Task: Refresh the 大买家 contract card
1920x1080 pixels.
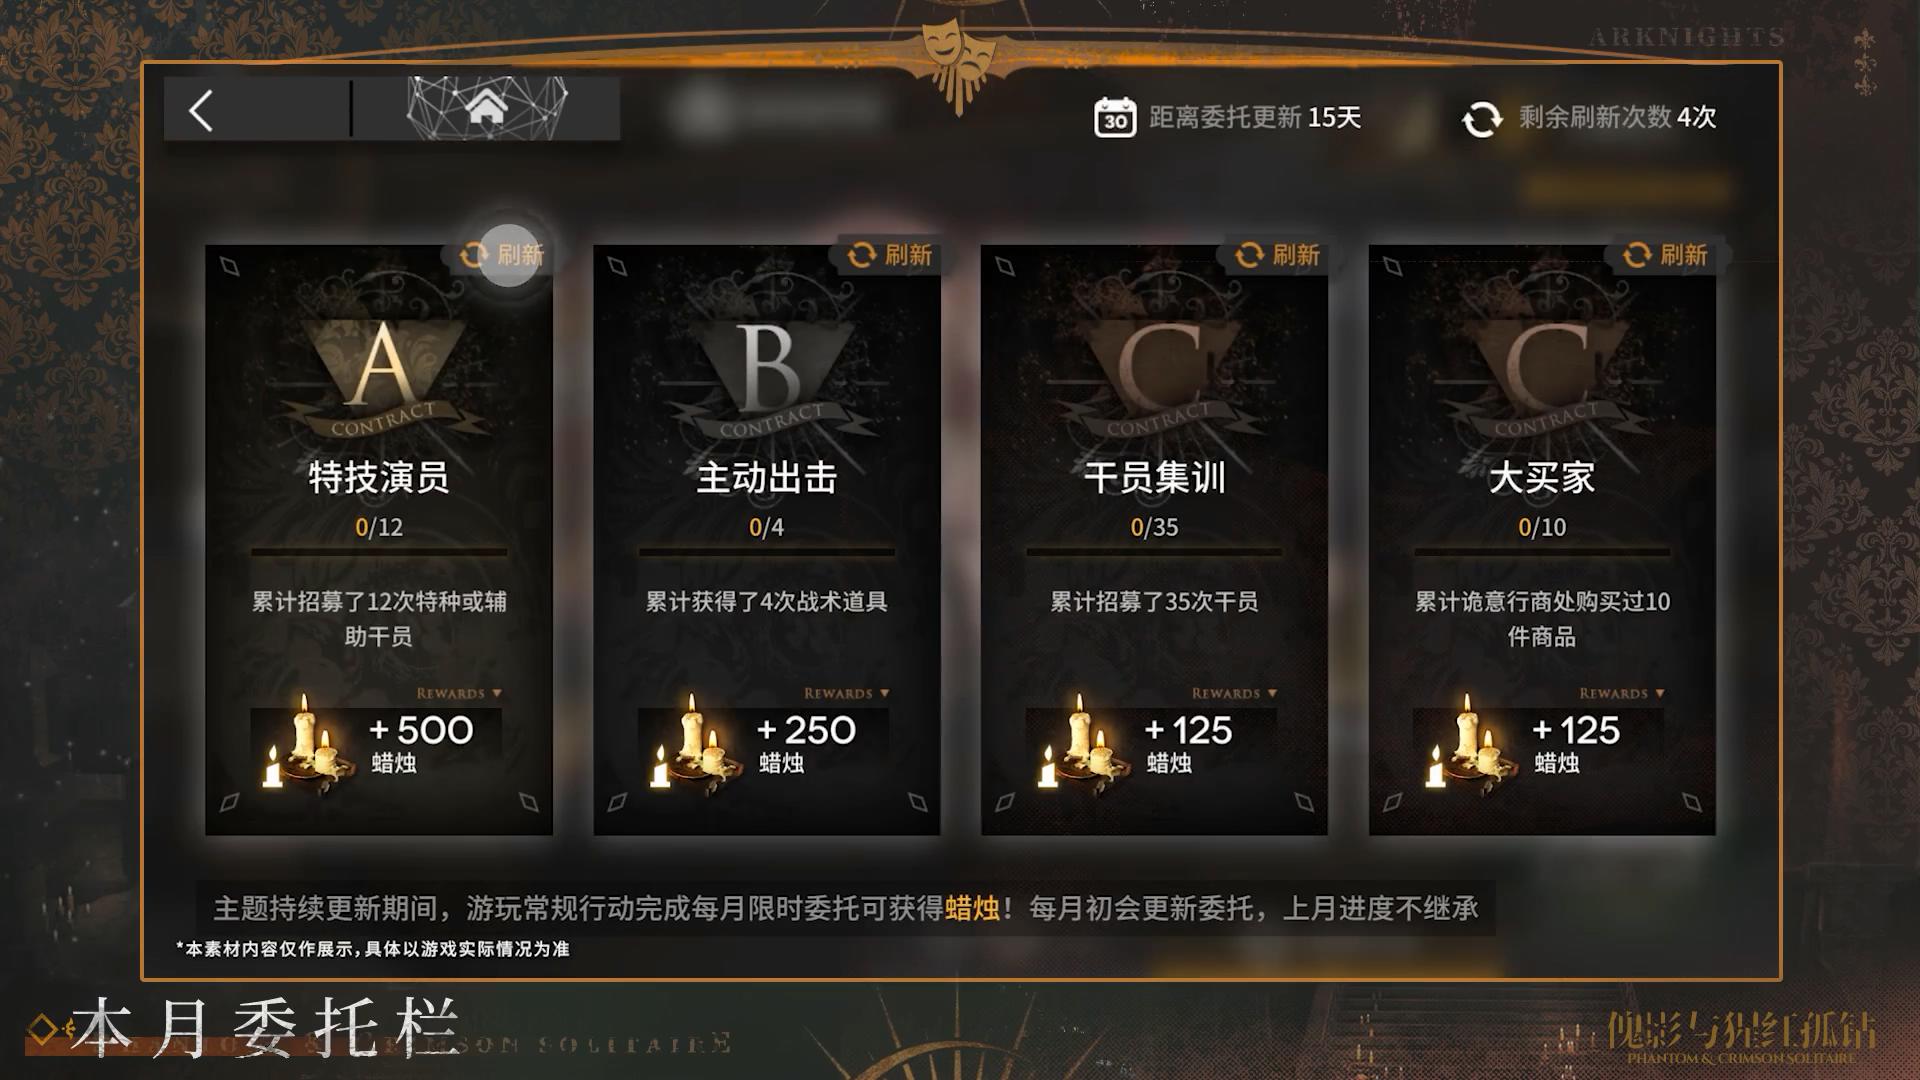Action: (1664, 256)
